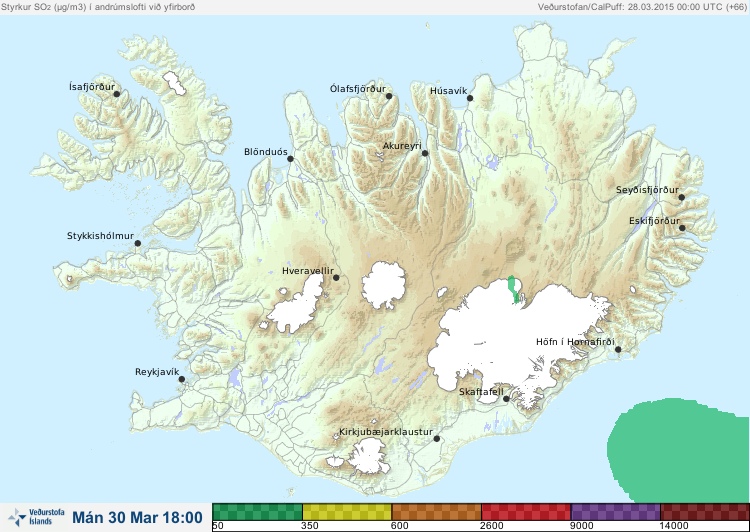Click the 'Ísafjörður' label text

pos(92,87)
